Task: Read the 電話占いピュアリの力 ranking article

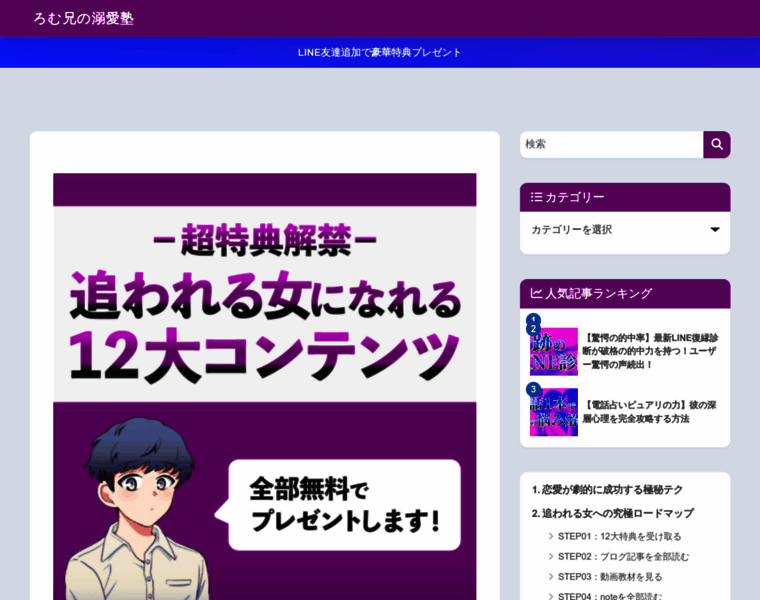Action: click(649, 412)
